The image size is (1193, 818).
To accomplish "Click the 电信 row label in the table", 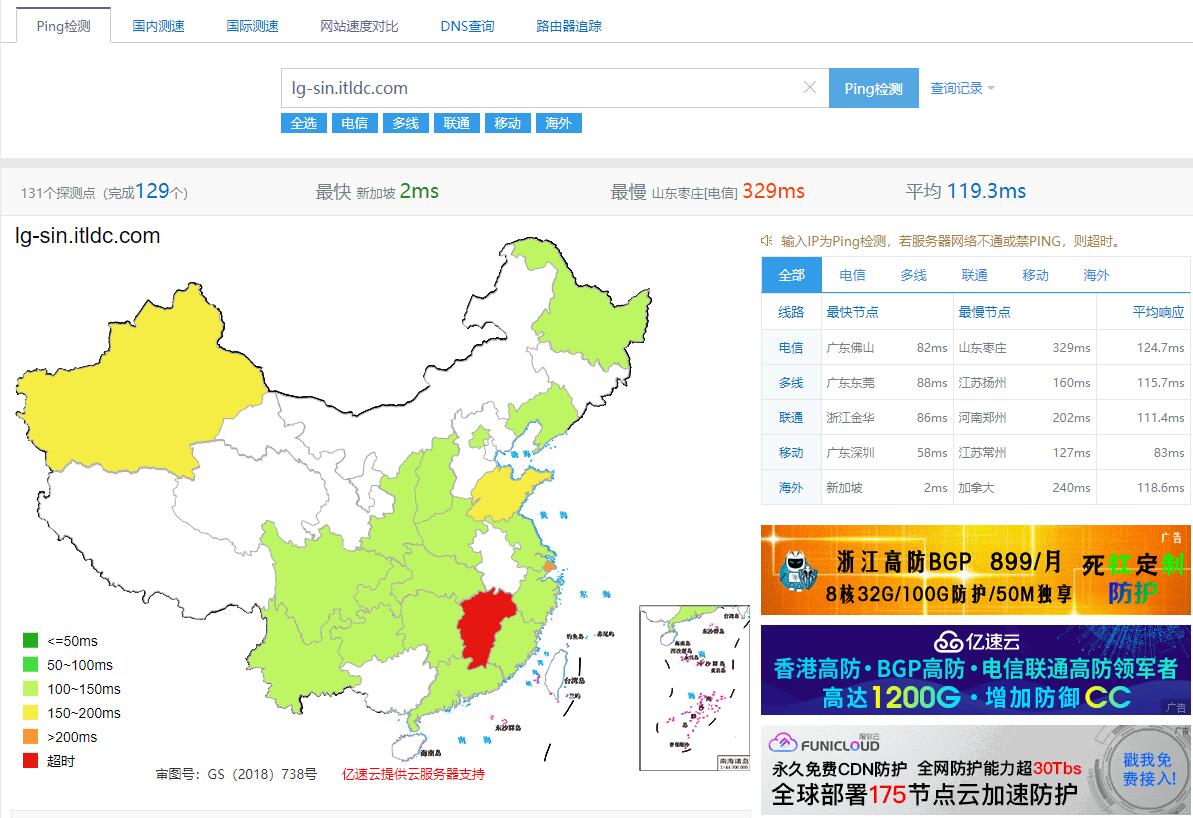I will (791, 348).
